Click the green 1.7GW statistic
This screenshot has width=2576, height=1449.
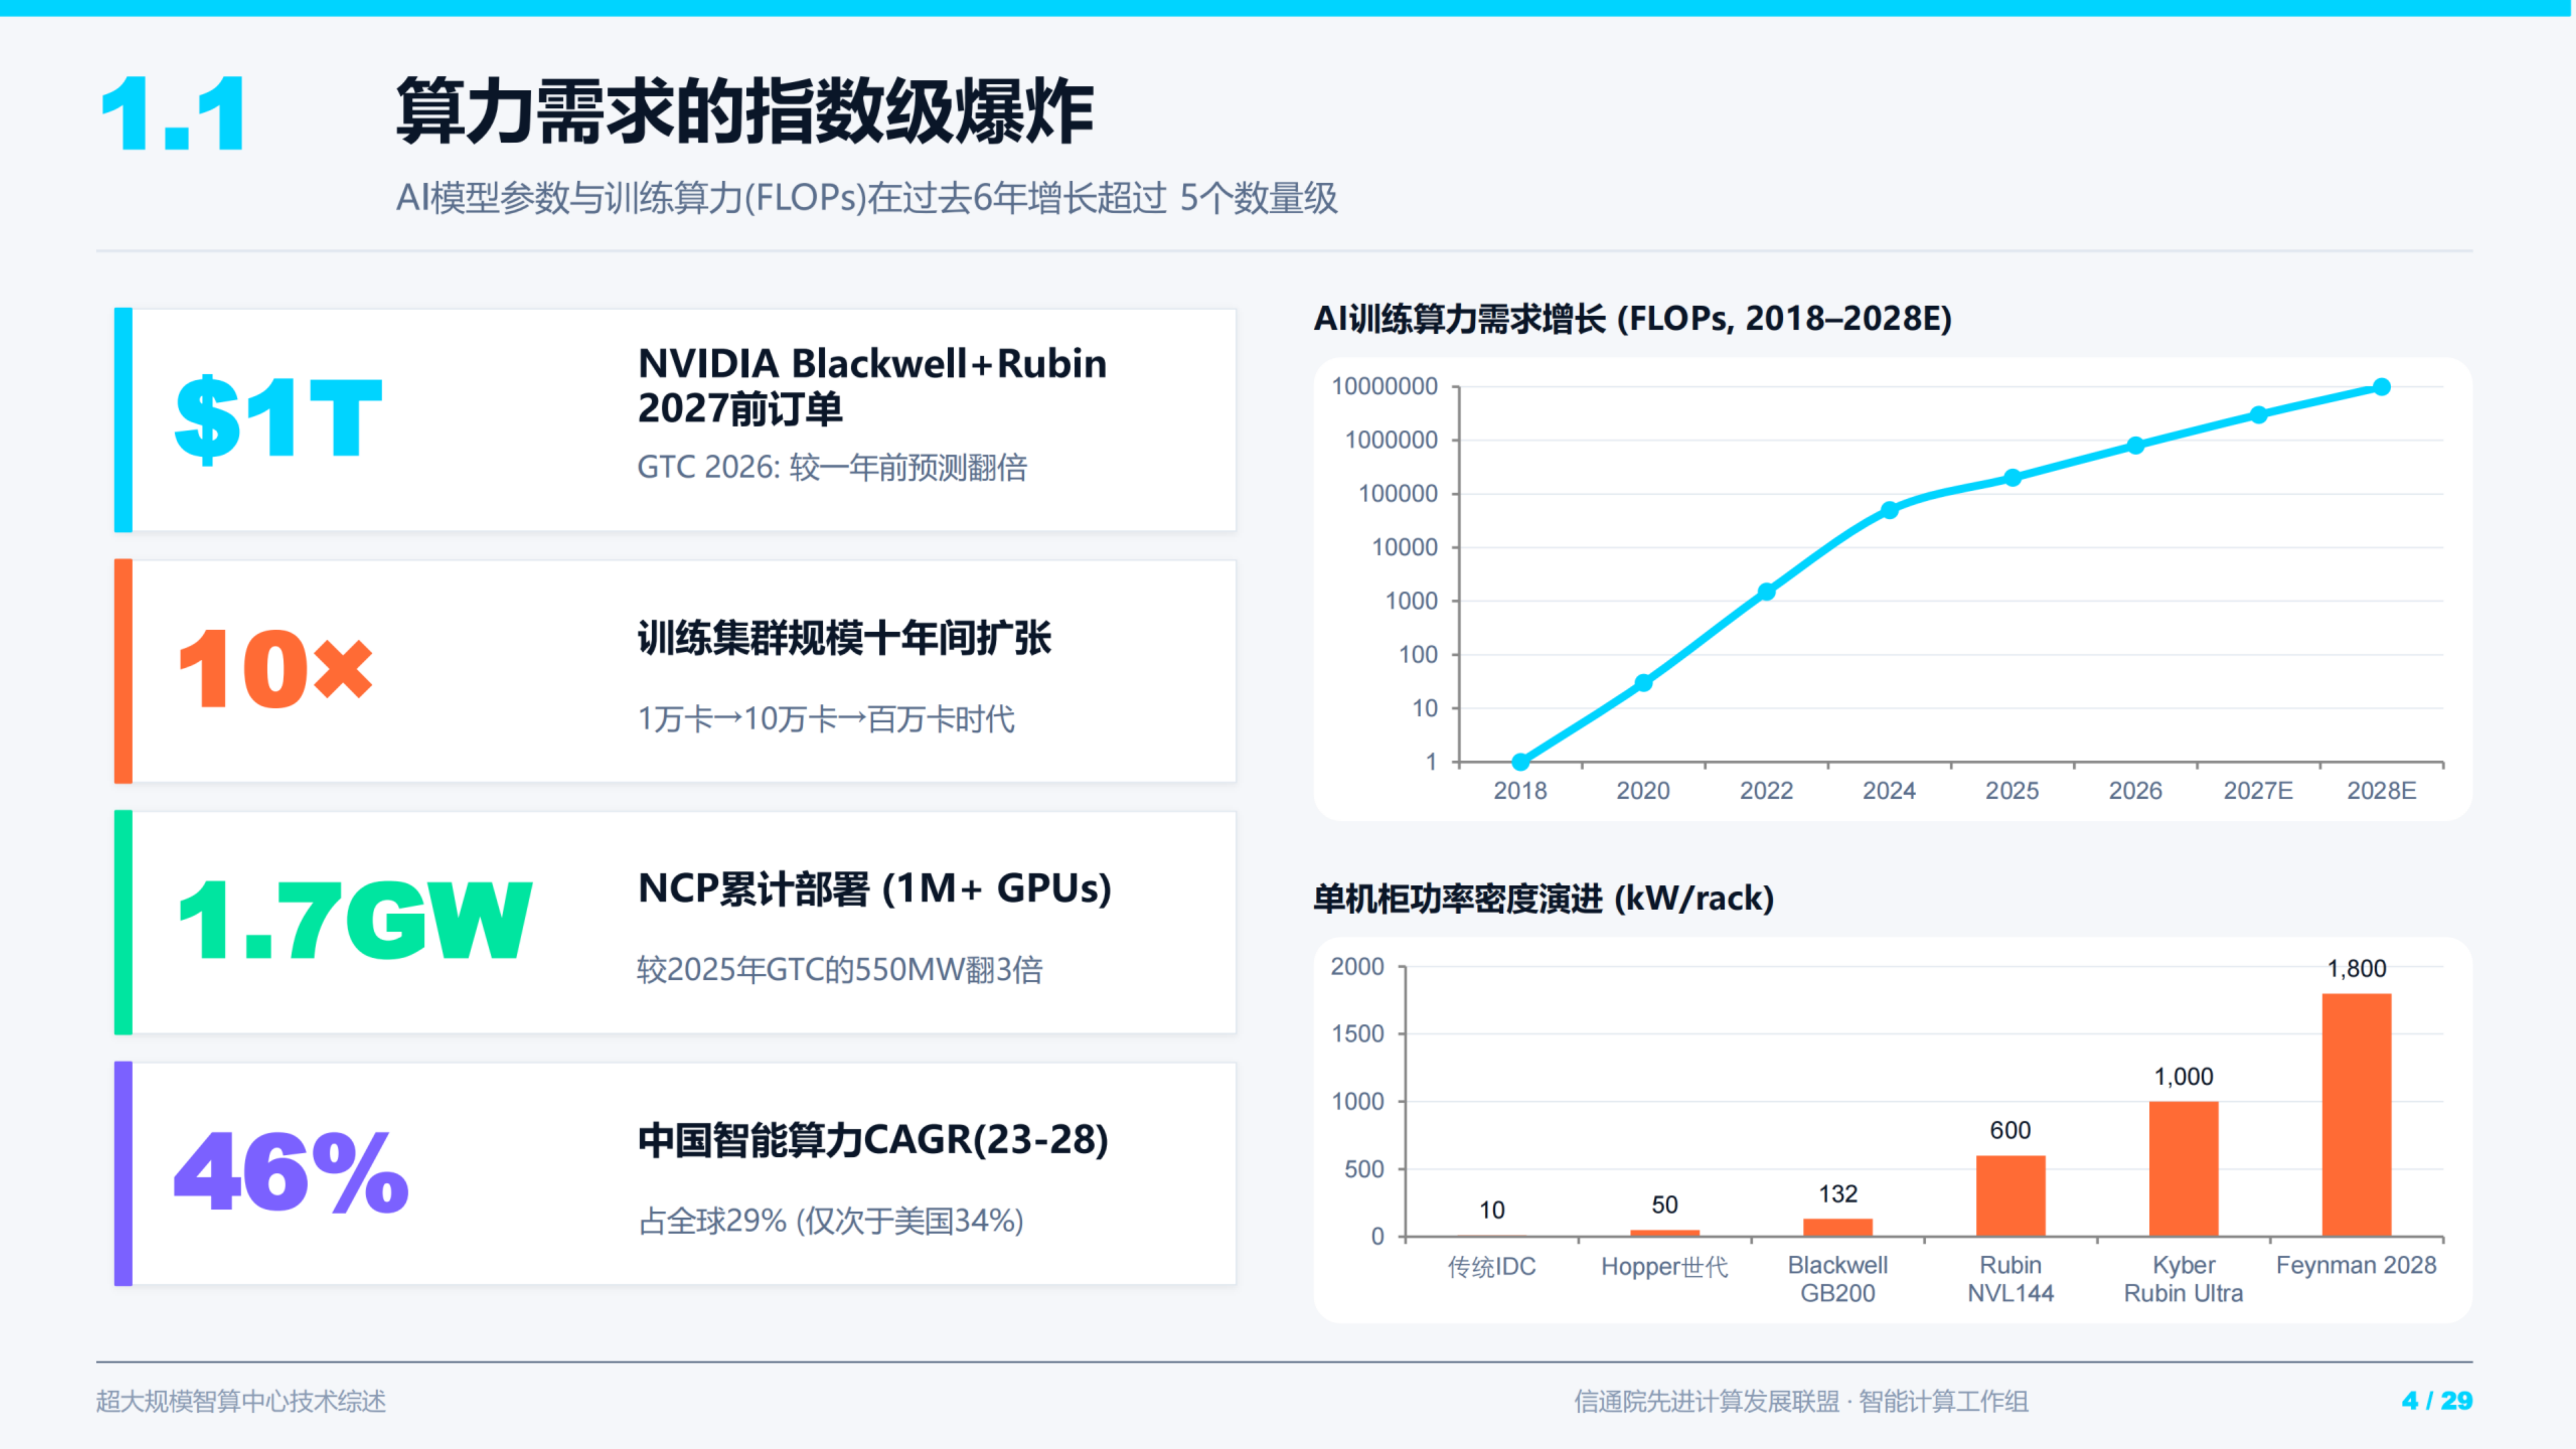pyautogui.click(x=354, y=920)
